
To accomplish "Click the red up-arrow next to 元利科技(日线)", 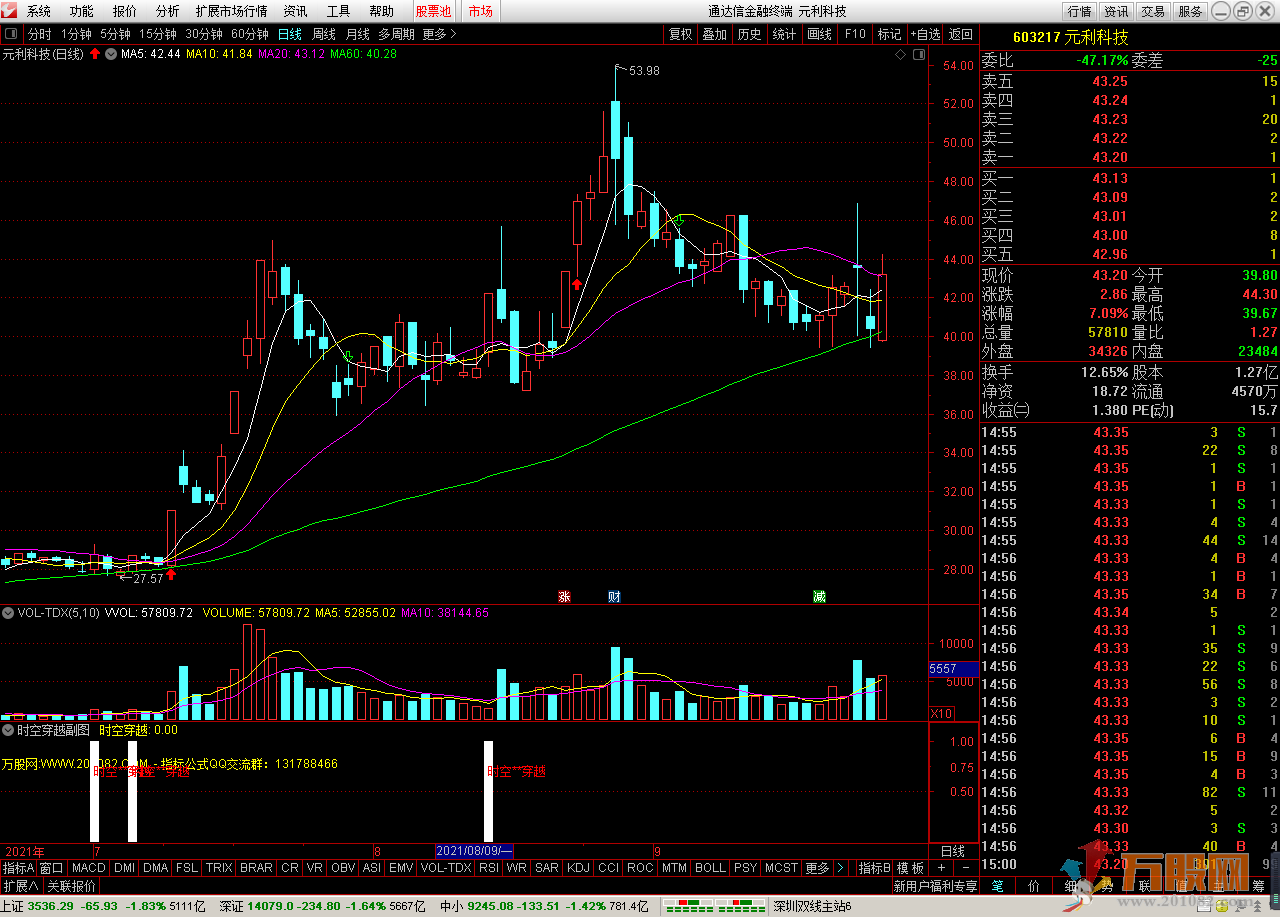I will coord(95,54).
